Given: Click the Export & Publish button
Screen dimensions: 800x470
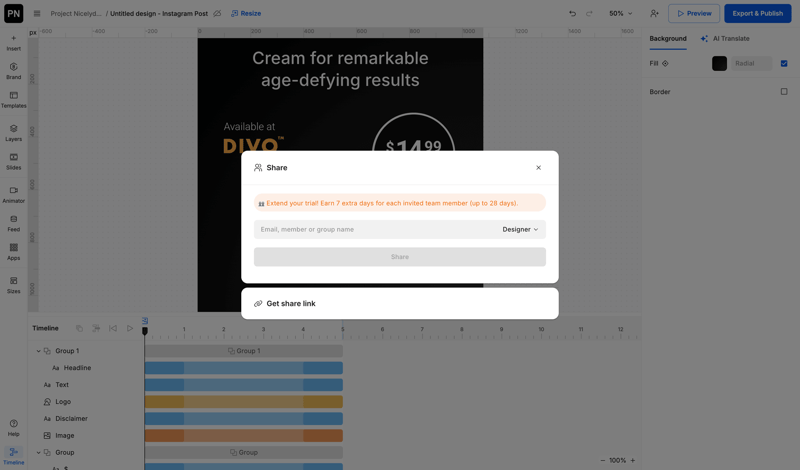Looking at the screenshot, I should [x=758, y=13].
